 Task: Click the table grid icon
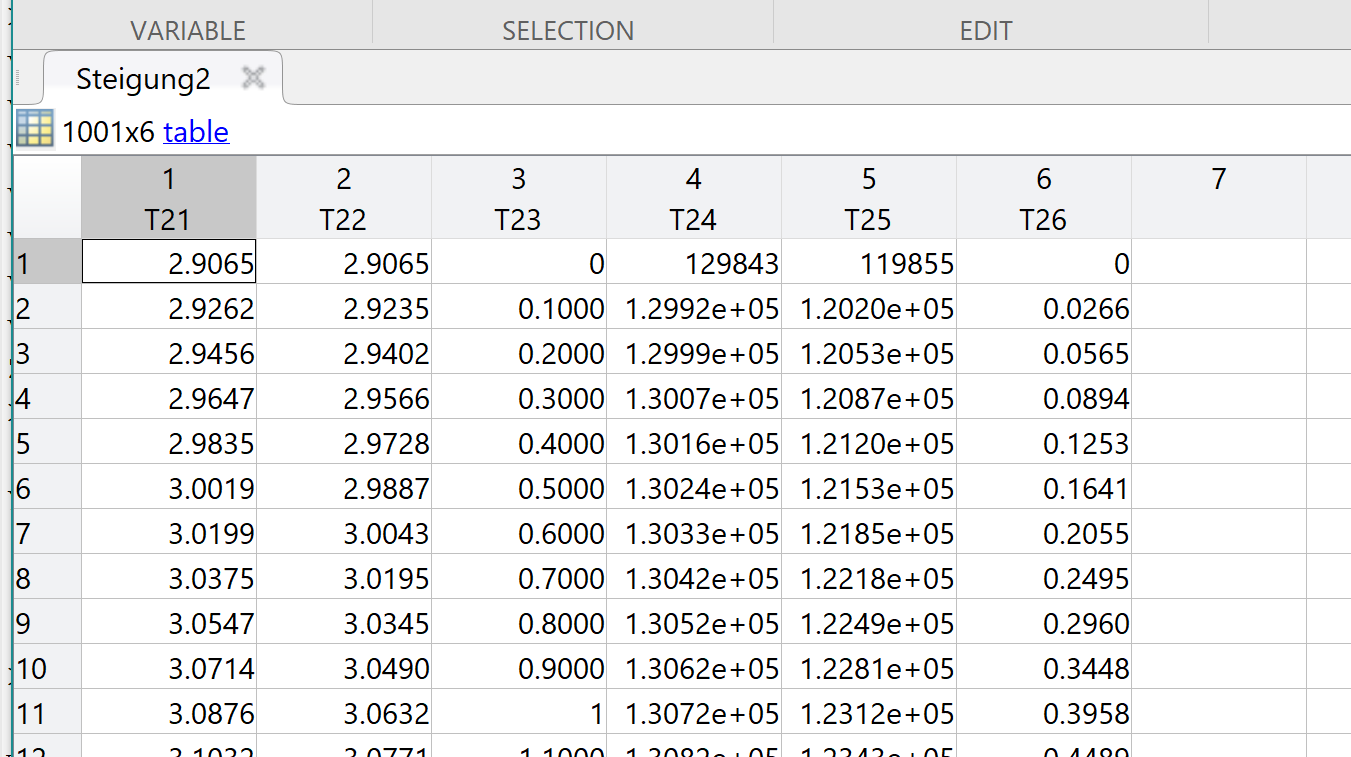tap(34, 130)
